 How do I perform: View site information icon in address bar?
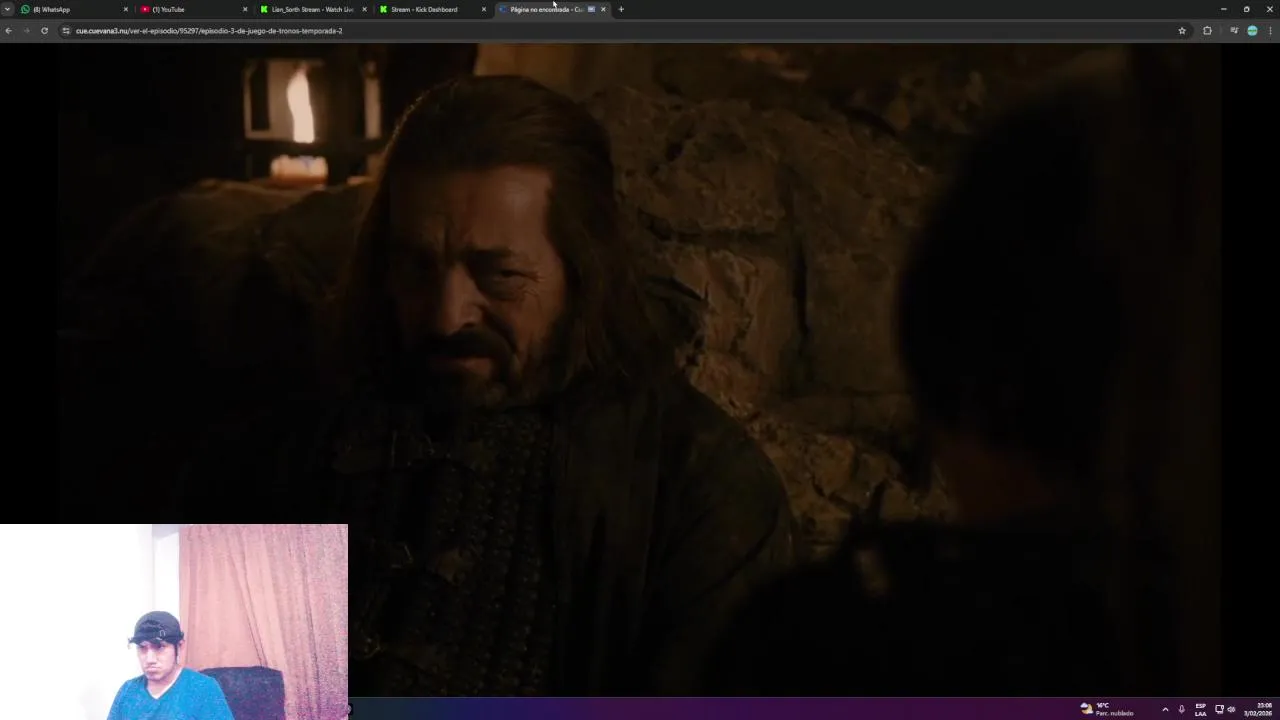pyautogui.click(x=66, y=31)
